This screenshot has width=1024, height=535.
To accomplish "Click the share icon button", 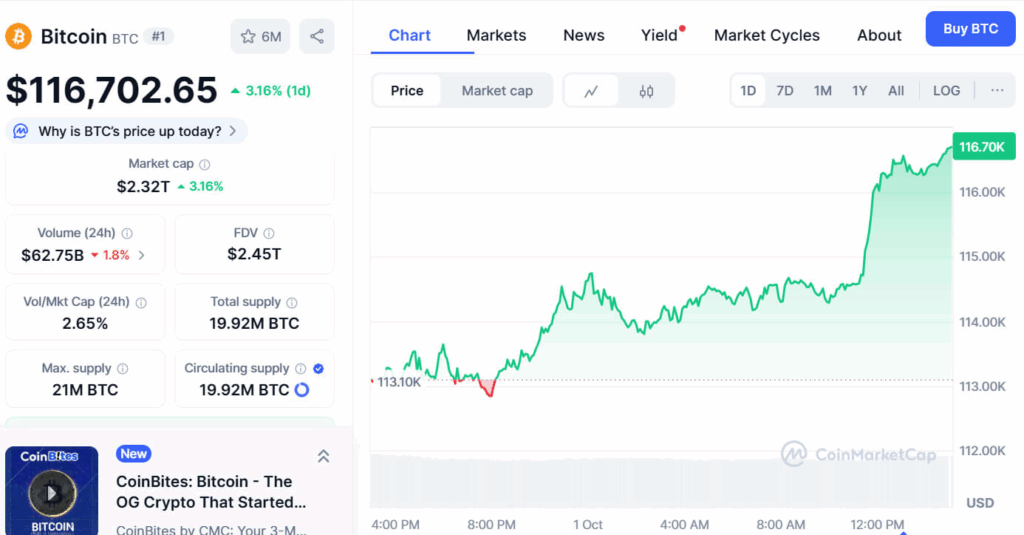I will click(317, 37).
